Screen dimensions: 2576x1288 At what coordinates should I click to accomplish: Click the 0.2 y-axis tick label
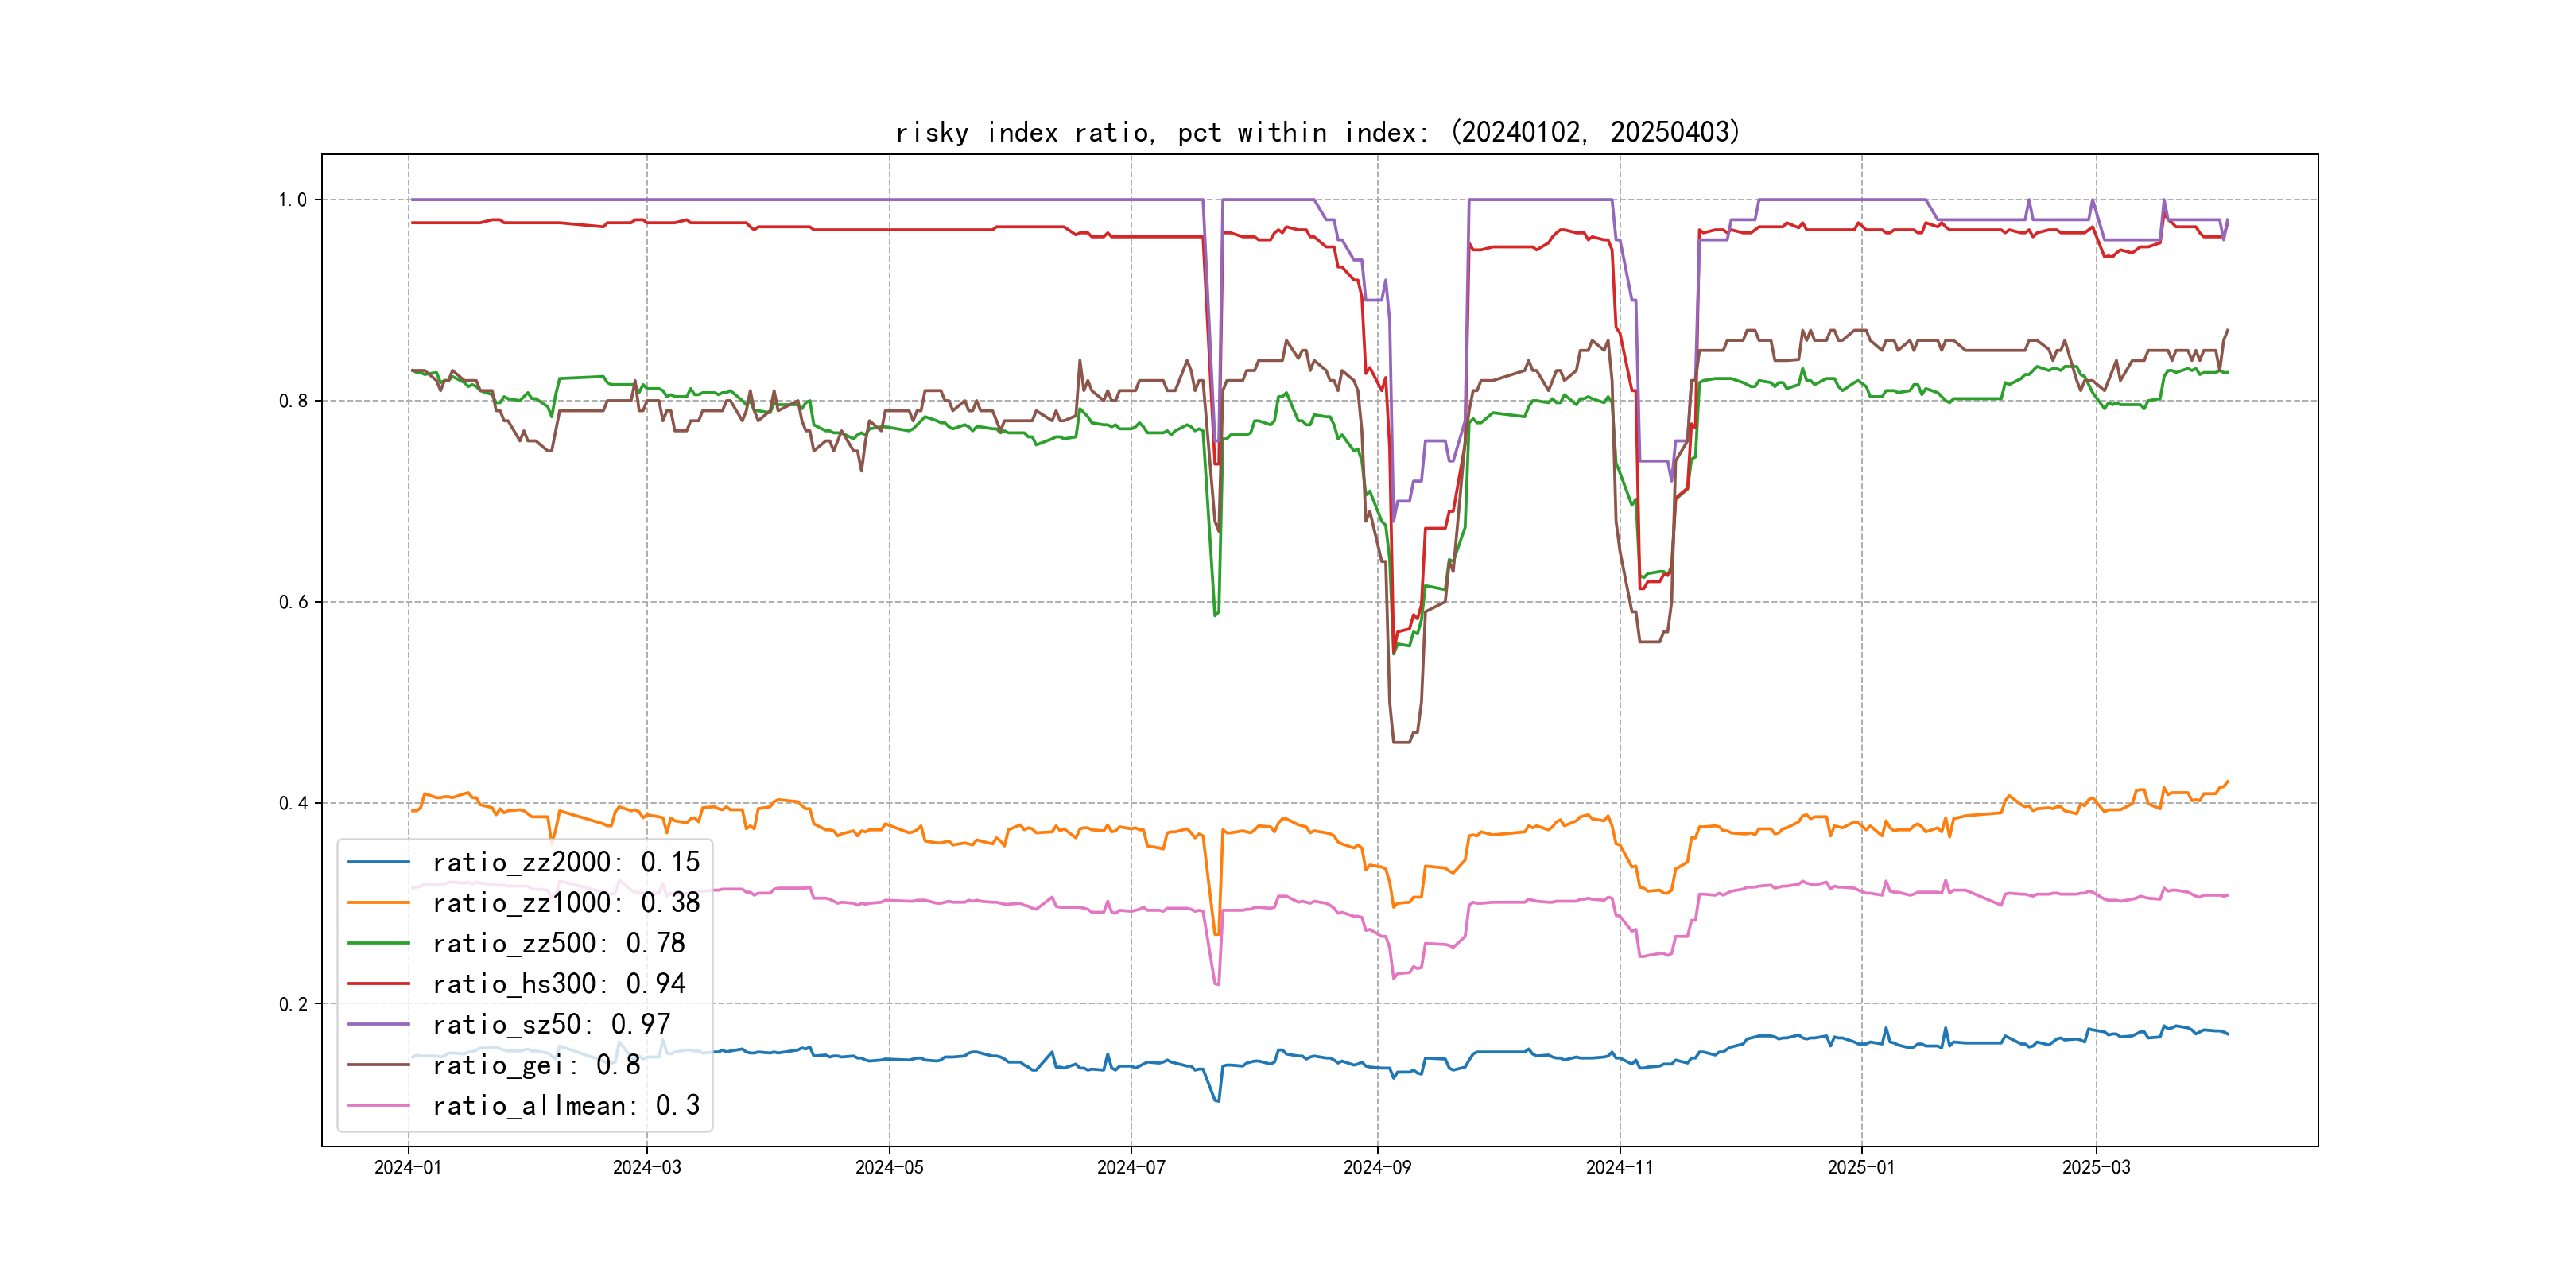tap(293, 1004)
